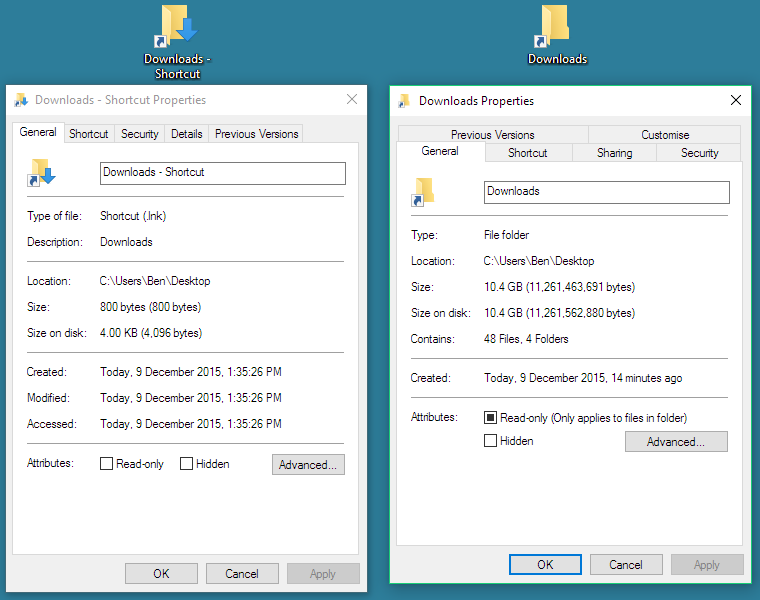Image resolution: width=760 pixels, height=600 pixels.
Task: Close the Downloads Properties window
Action: coord(736,100)
